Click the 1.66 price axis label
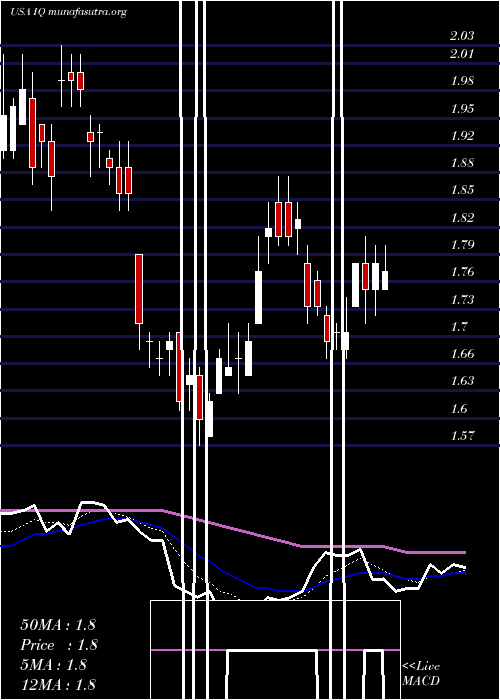 click(462, 354)
